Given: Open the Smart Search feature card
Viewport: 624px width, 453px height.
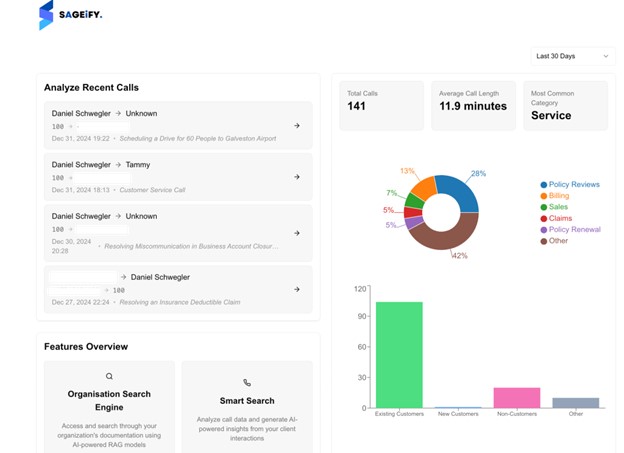Looking at the screenshot, I should tap(247, 407).
